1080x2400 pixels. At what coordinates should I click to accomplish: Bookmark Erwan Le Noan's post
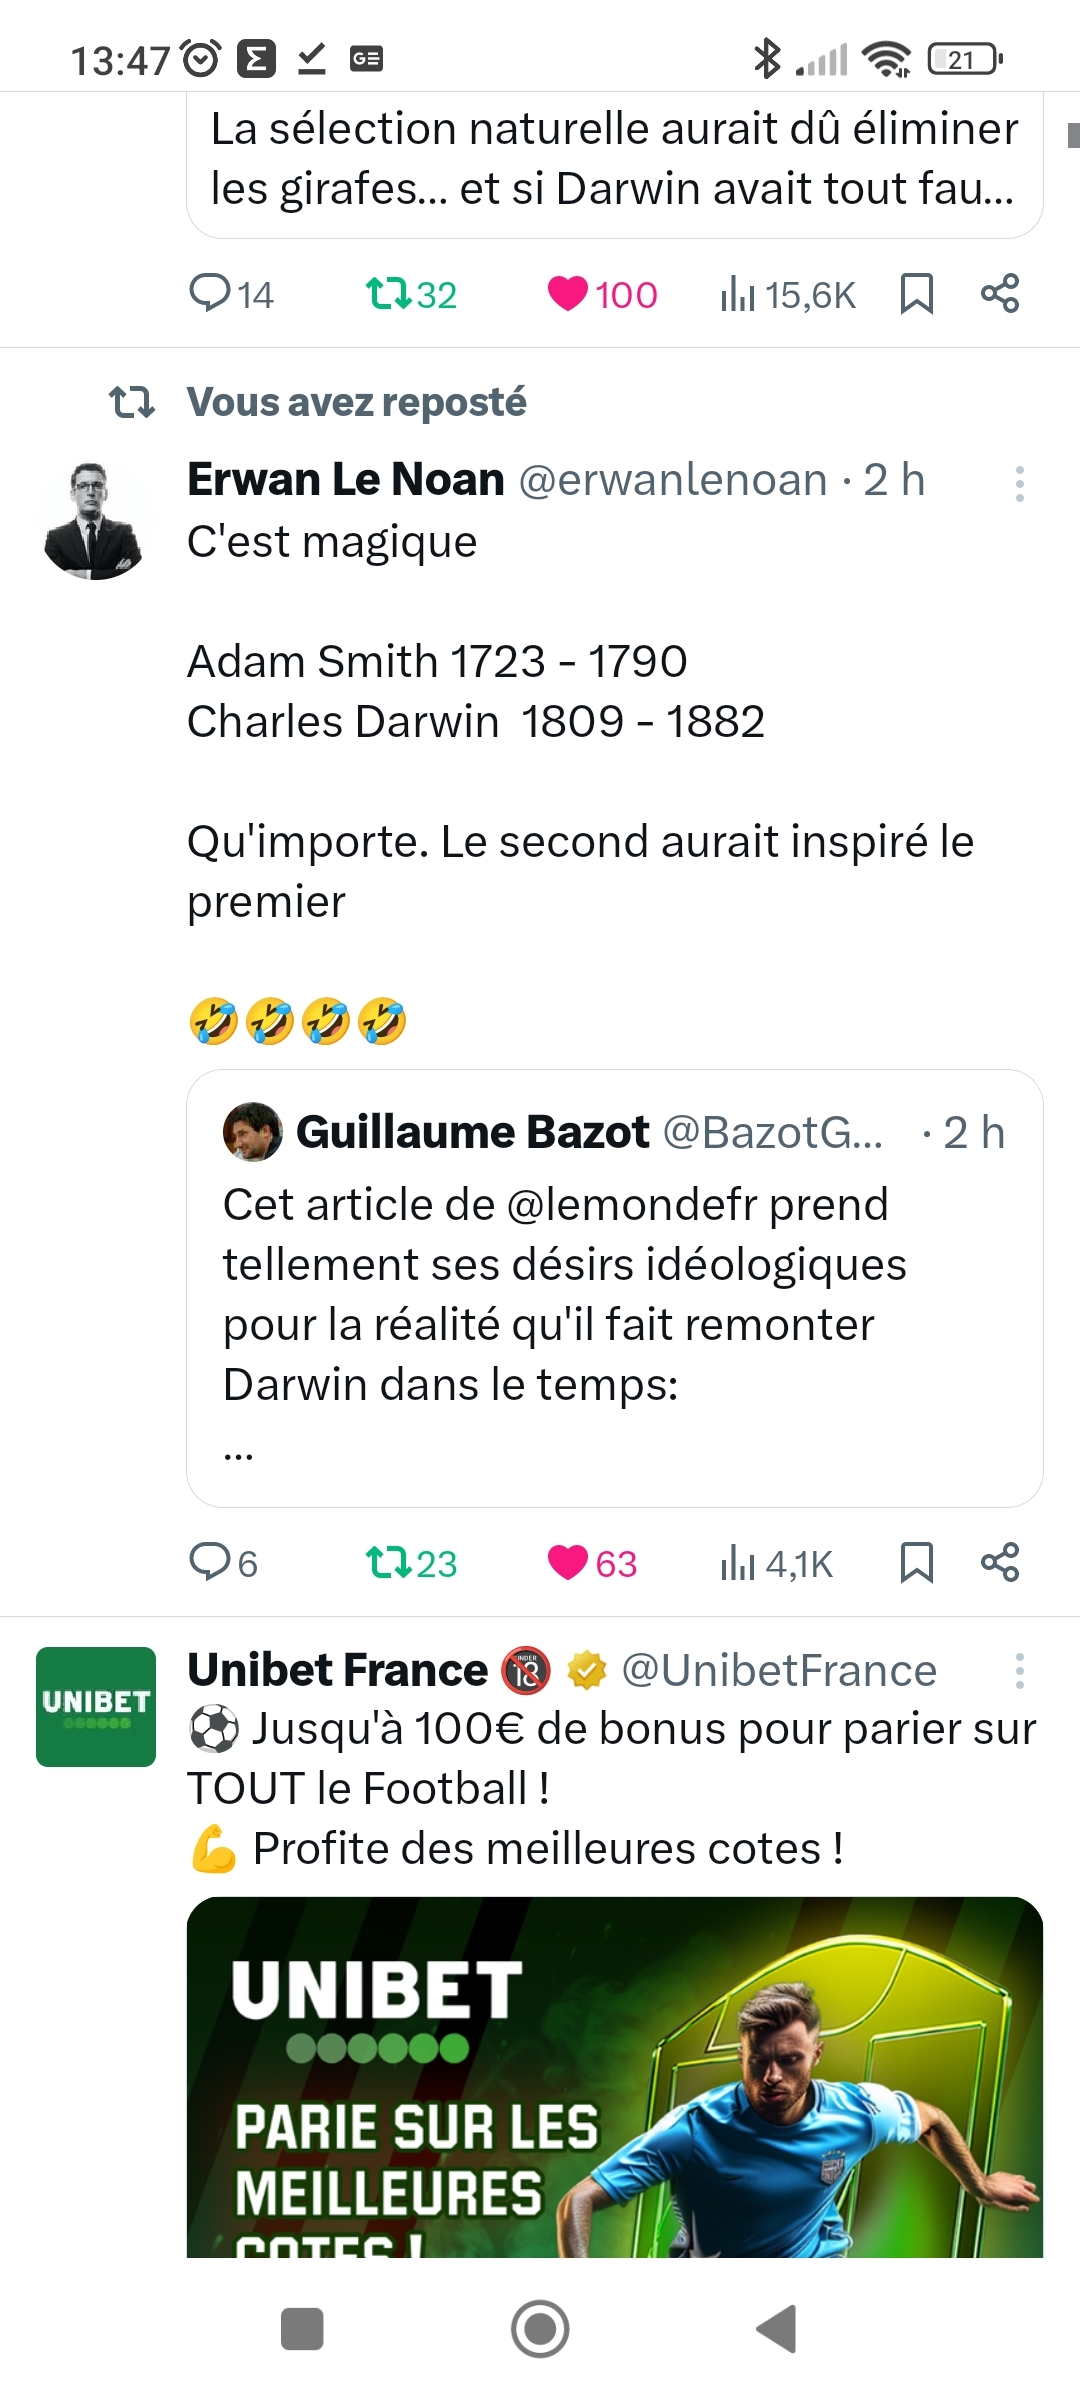click(916, 1562)
